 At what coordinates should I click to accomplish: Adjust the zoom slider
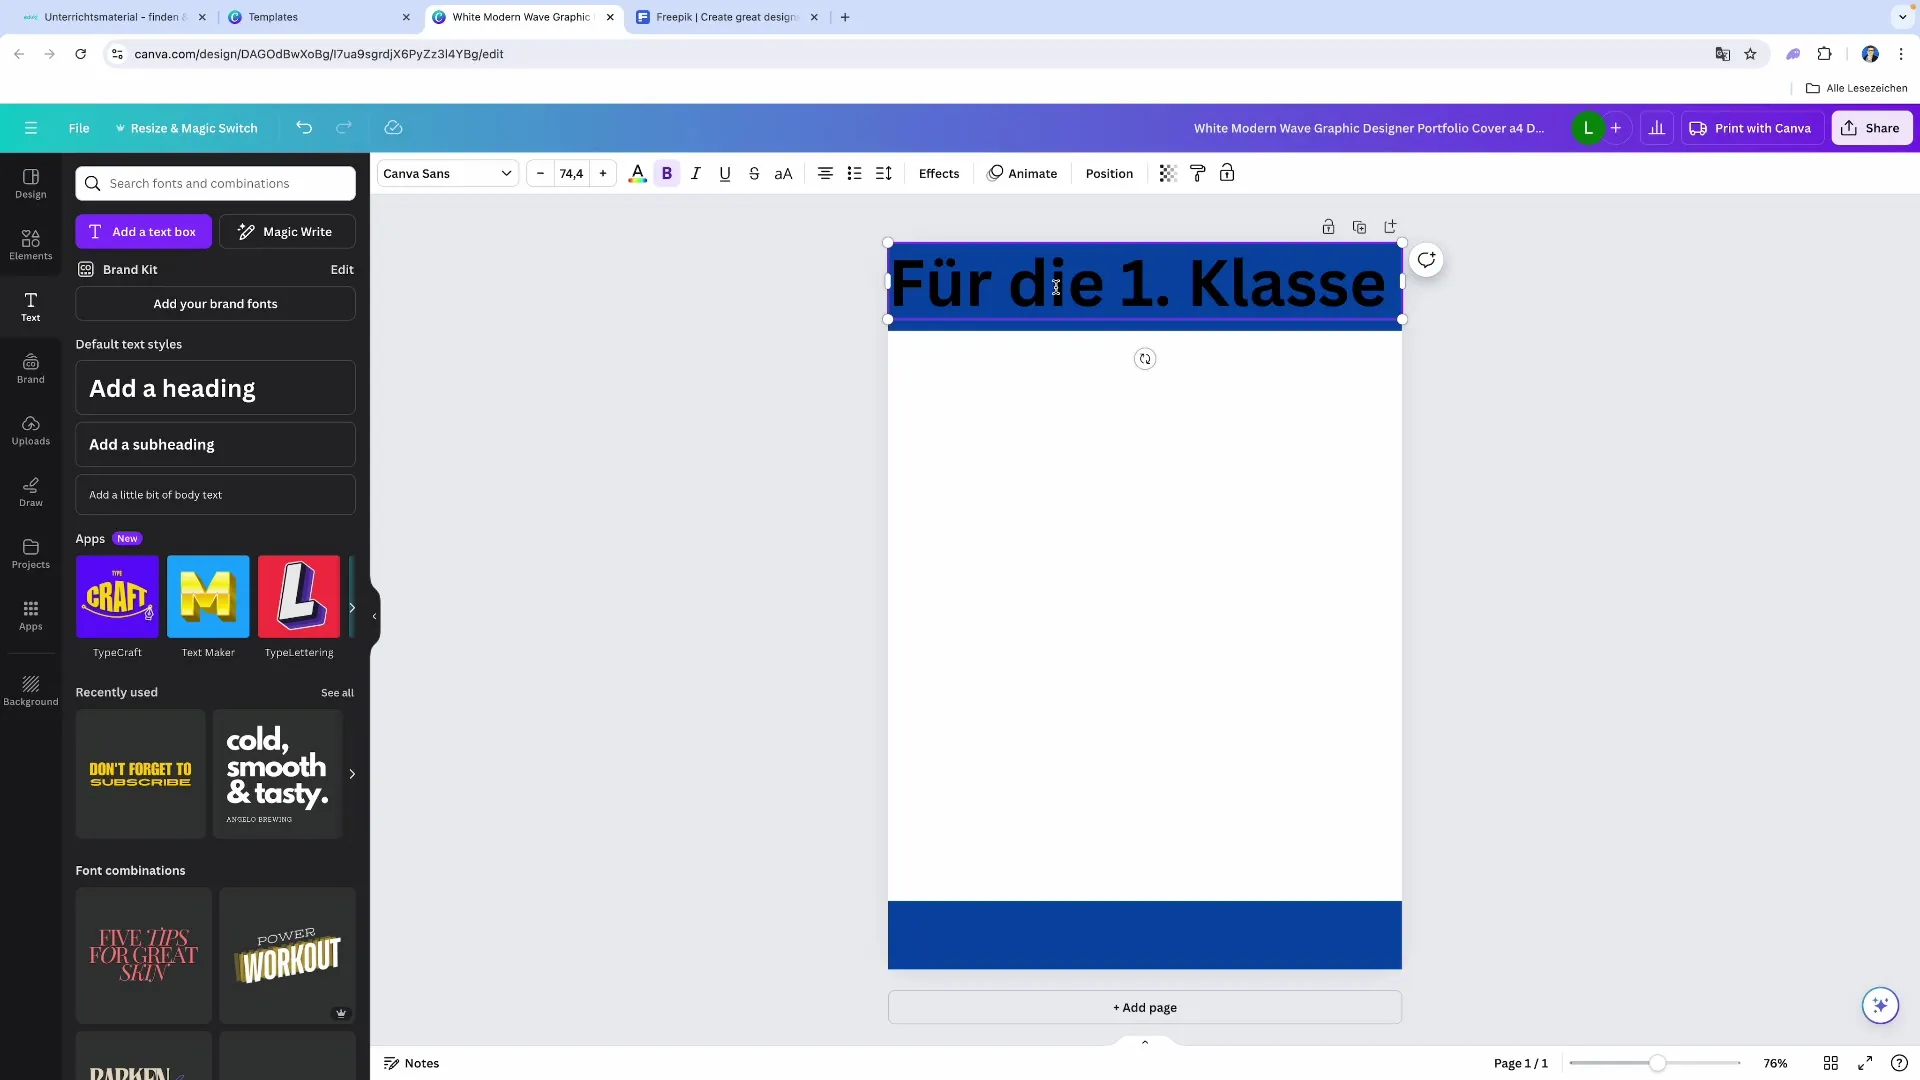pos(1655,1063)
